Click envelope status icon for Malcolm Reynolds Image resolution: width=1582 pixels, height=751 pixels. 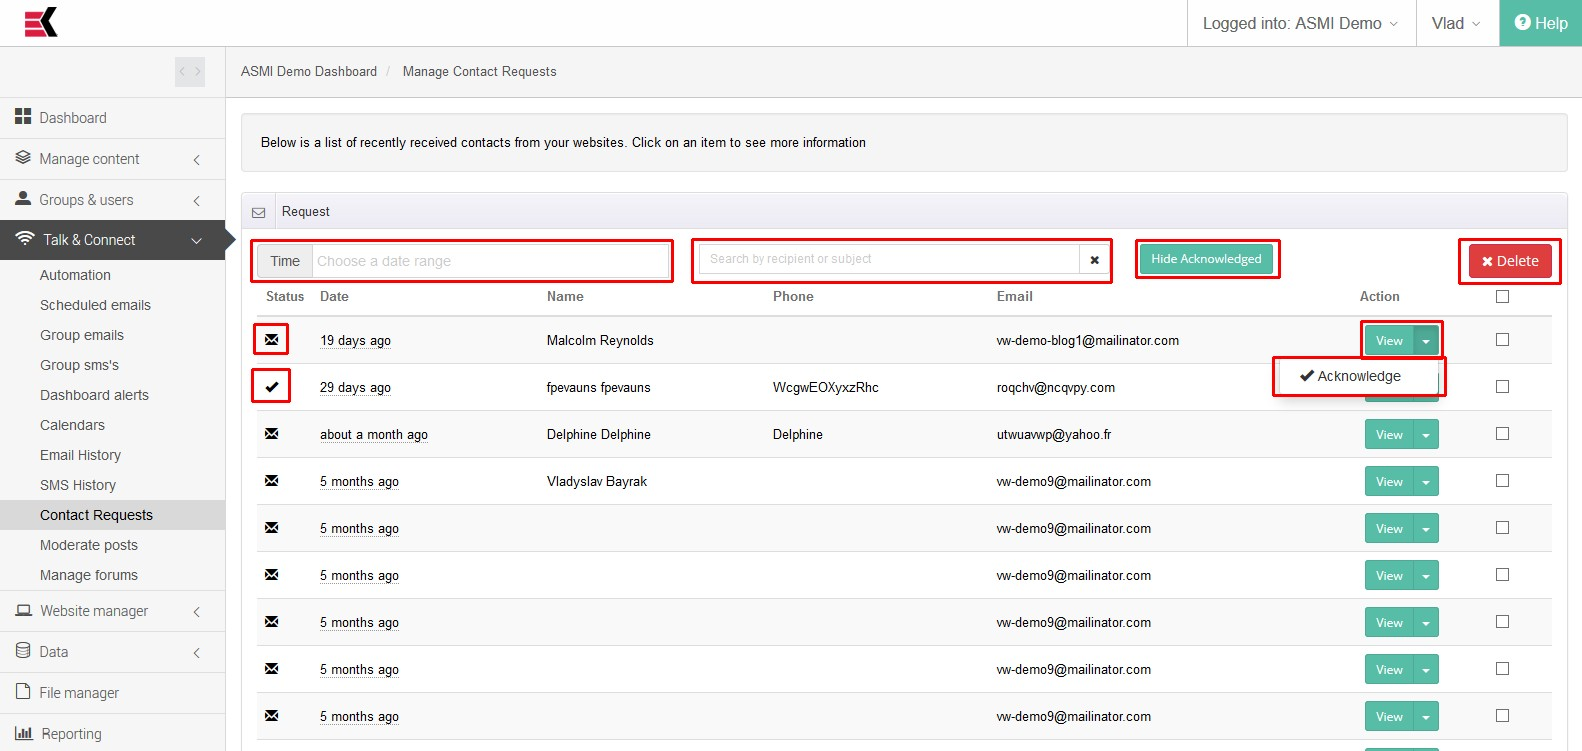pyautogui.click(x=271, y=340)
